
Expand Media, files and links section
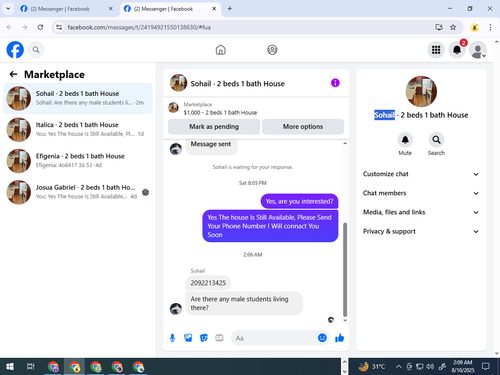point(421,212)
